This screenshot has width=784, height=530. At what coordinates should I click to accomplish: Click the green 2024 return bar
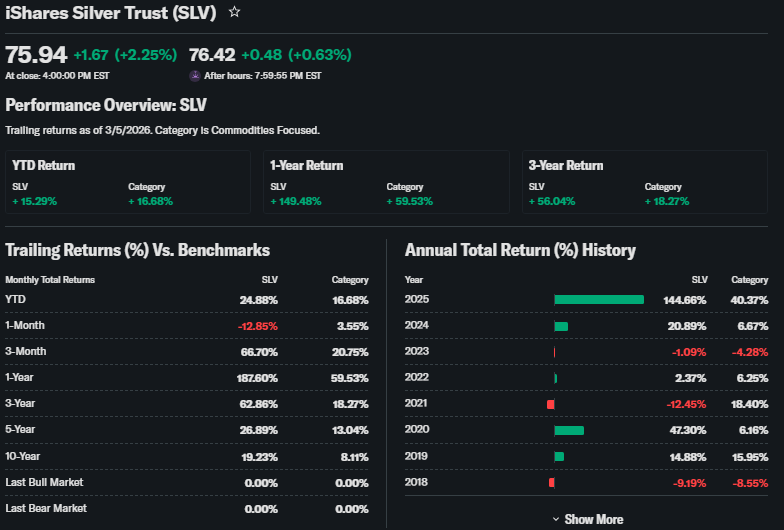pyautogui.click(x=561, y=326)
